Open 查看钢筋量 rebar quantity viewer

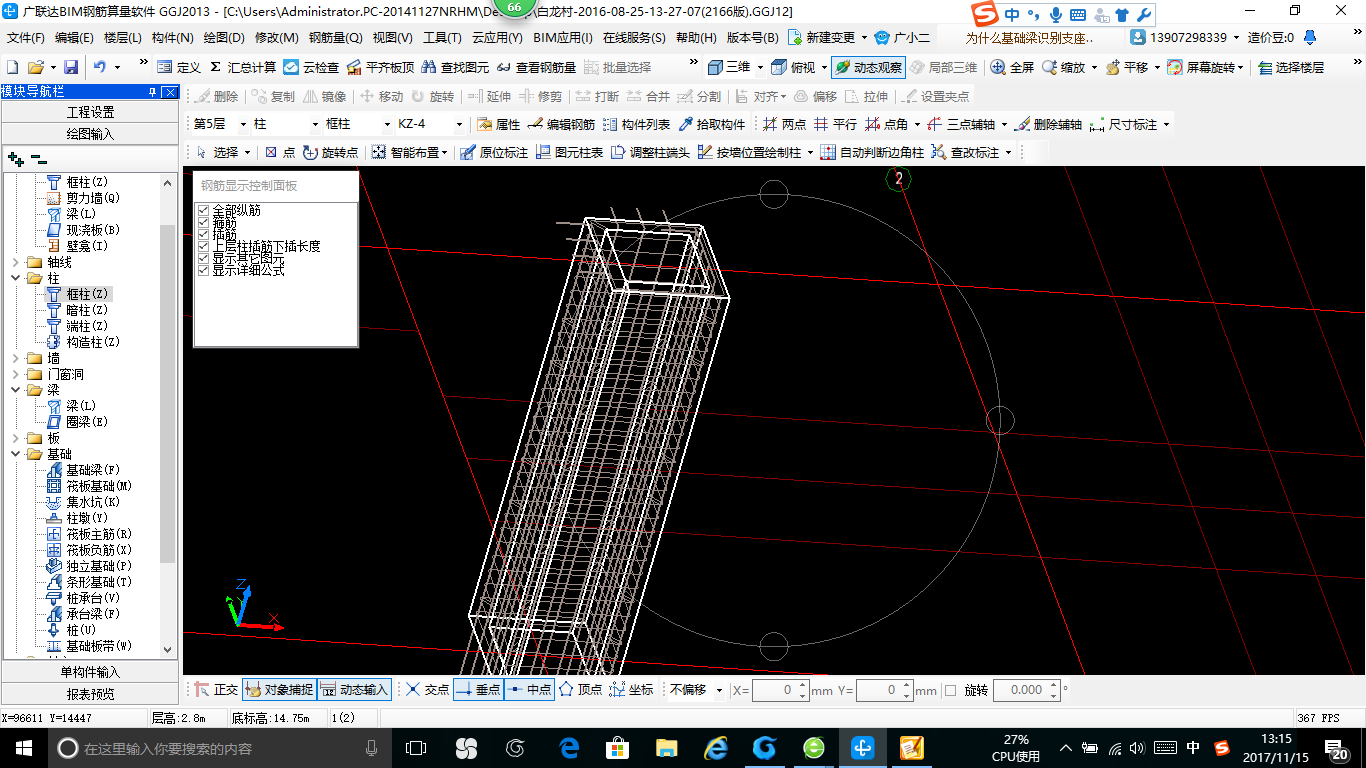pyautogui.click(x=537, y=67)
